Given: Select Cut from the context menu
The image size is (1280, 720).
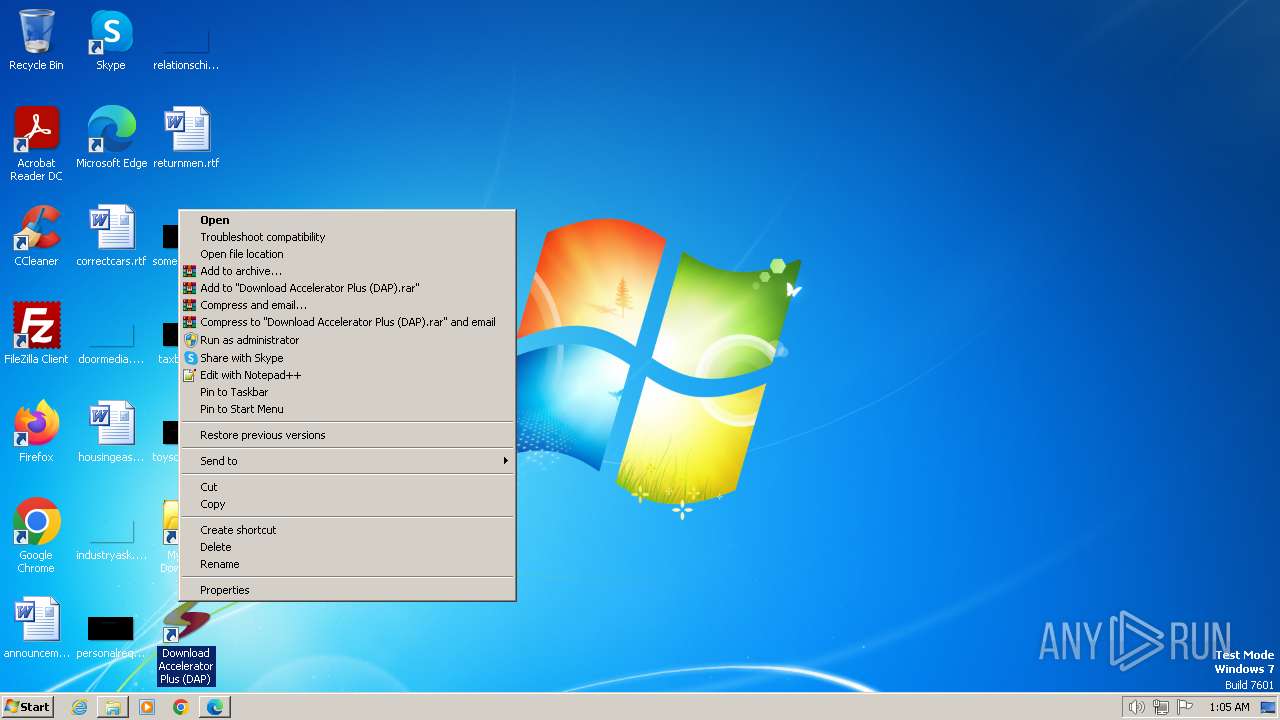Looking at the screenshot, I should coord(347,487).
